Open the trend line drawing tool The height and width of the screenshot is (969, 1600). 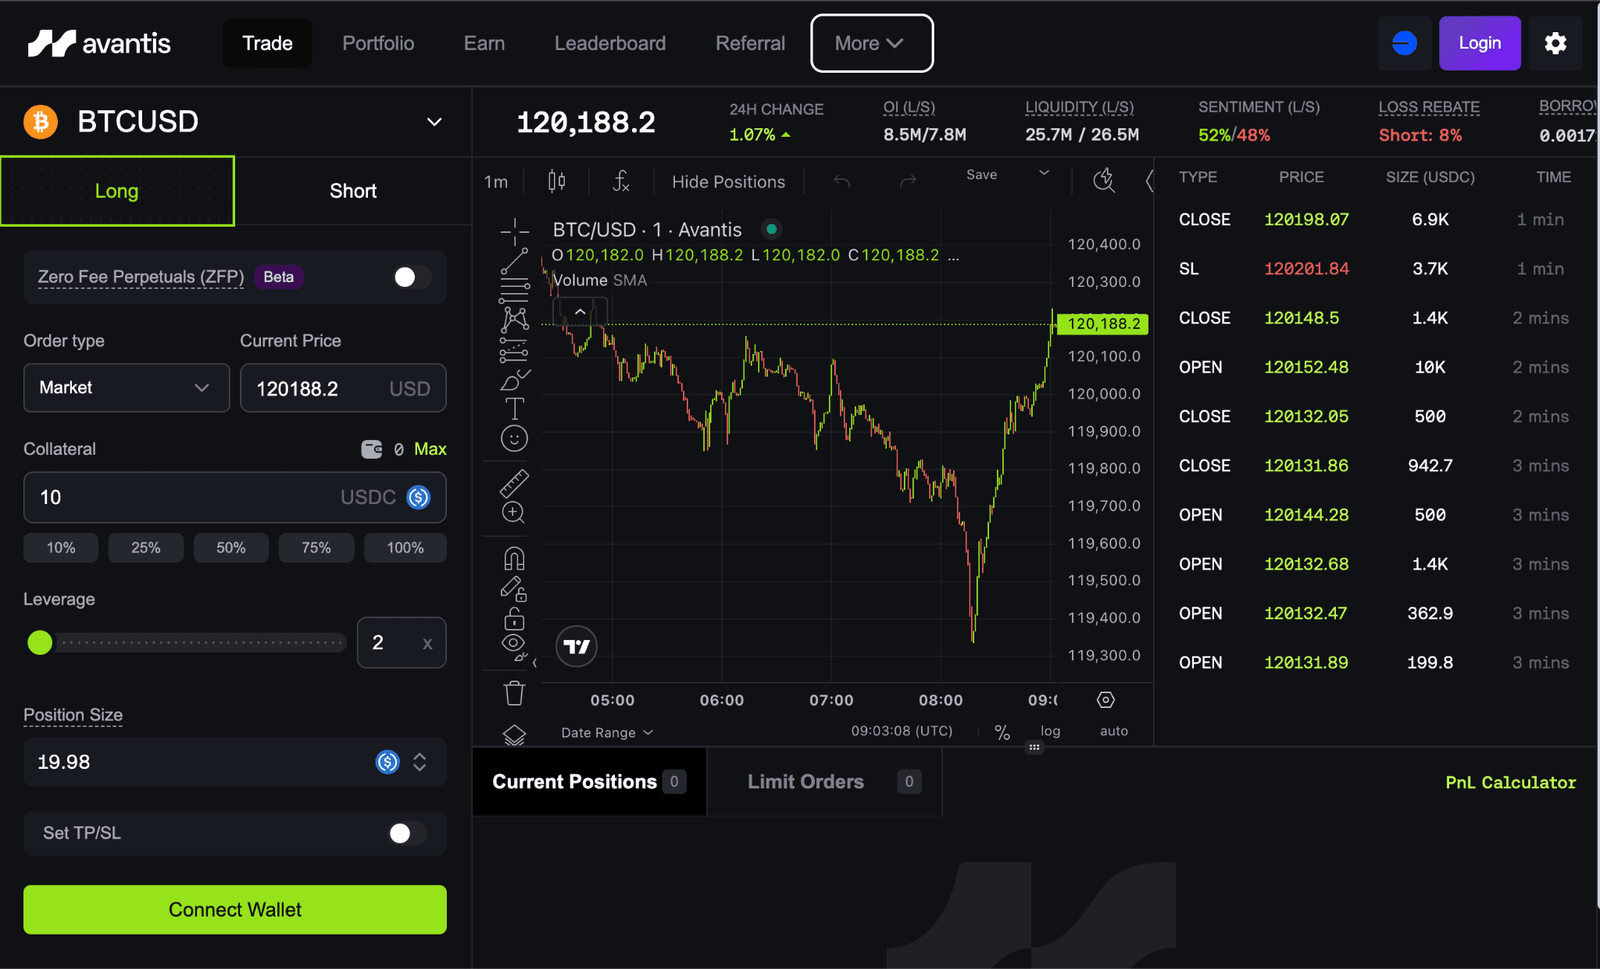point(514,262)
